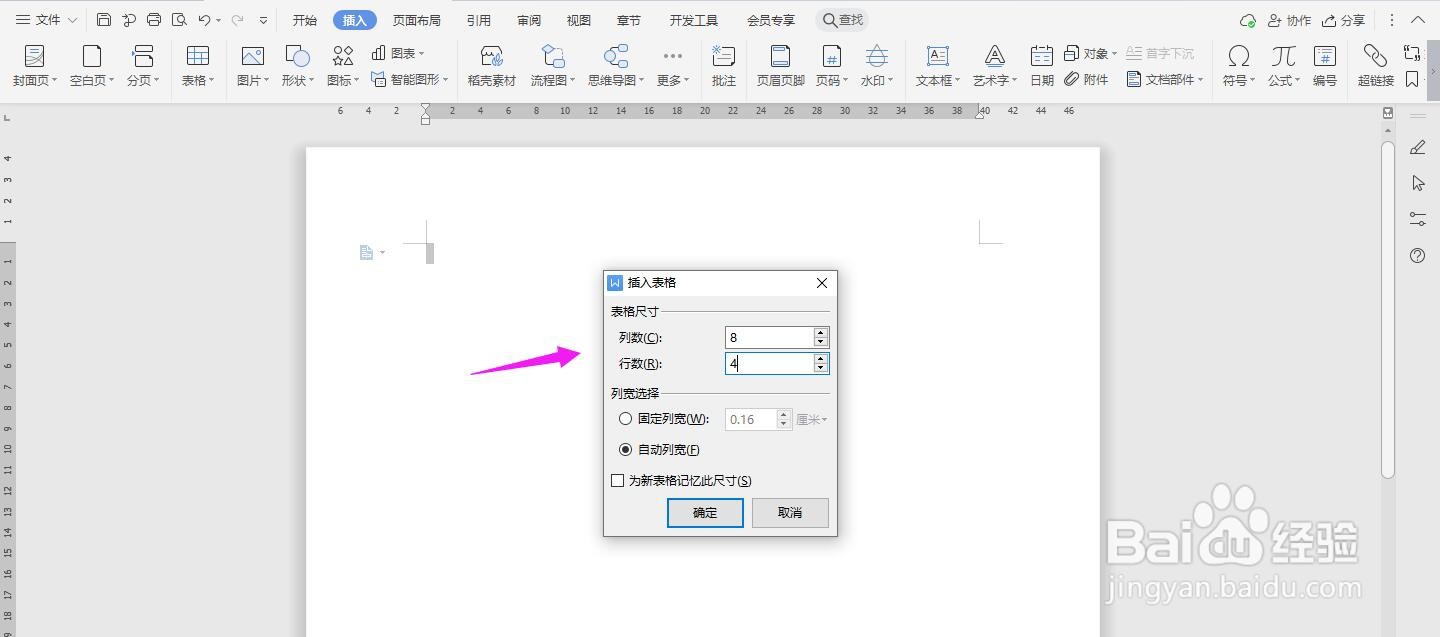This screenshot has width=1440, height=637.
Task: Confirm the table with 确定 button
Action: tap(705, 512)
